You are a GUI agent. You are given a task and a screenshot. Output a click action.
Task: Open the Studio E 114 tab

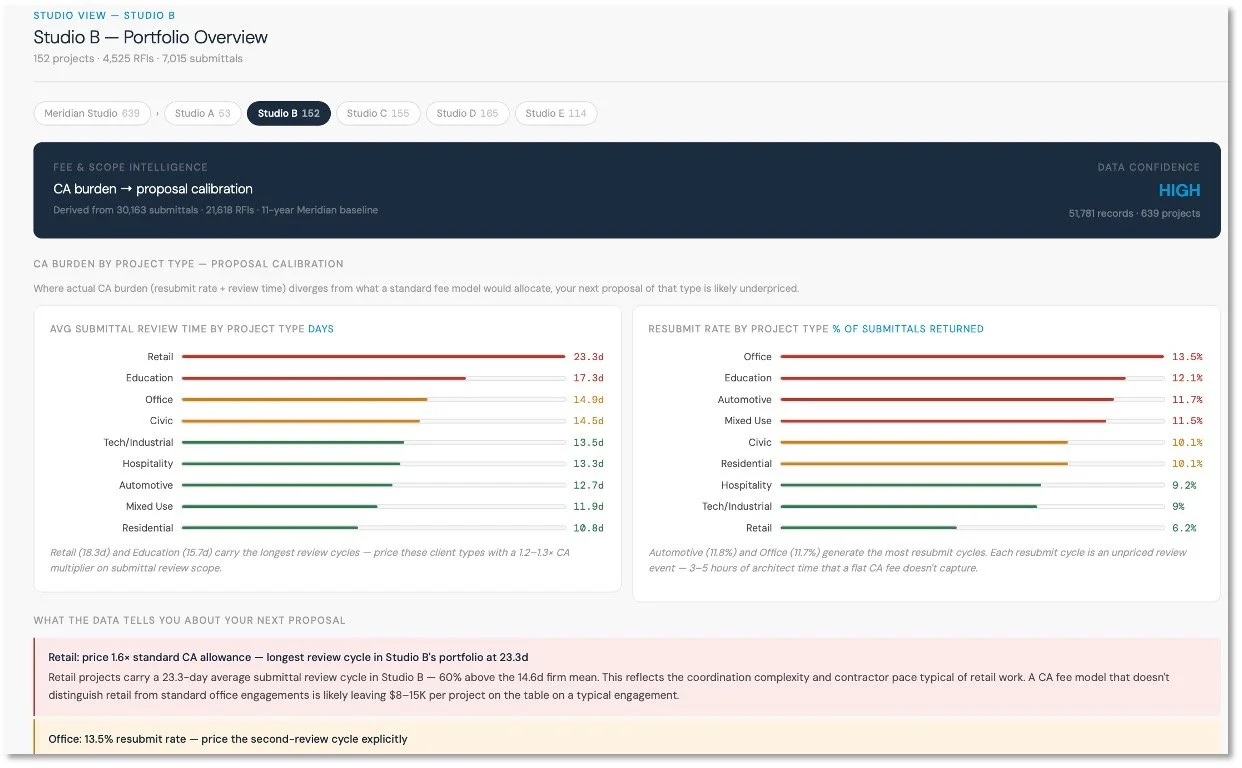click(556, 113)
